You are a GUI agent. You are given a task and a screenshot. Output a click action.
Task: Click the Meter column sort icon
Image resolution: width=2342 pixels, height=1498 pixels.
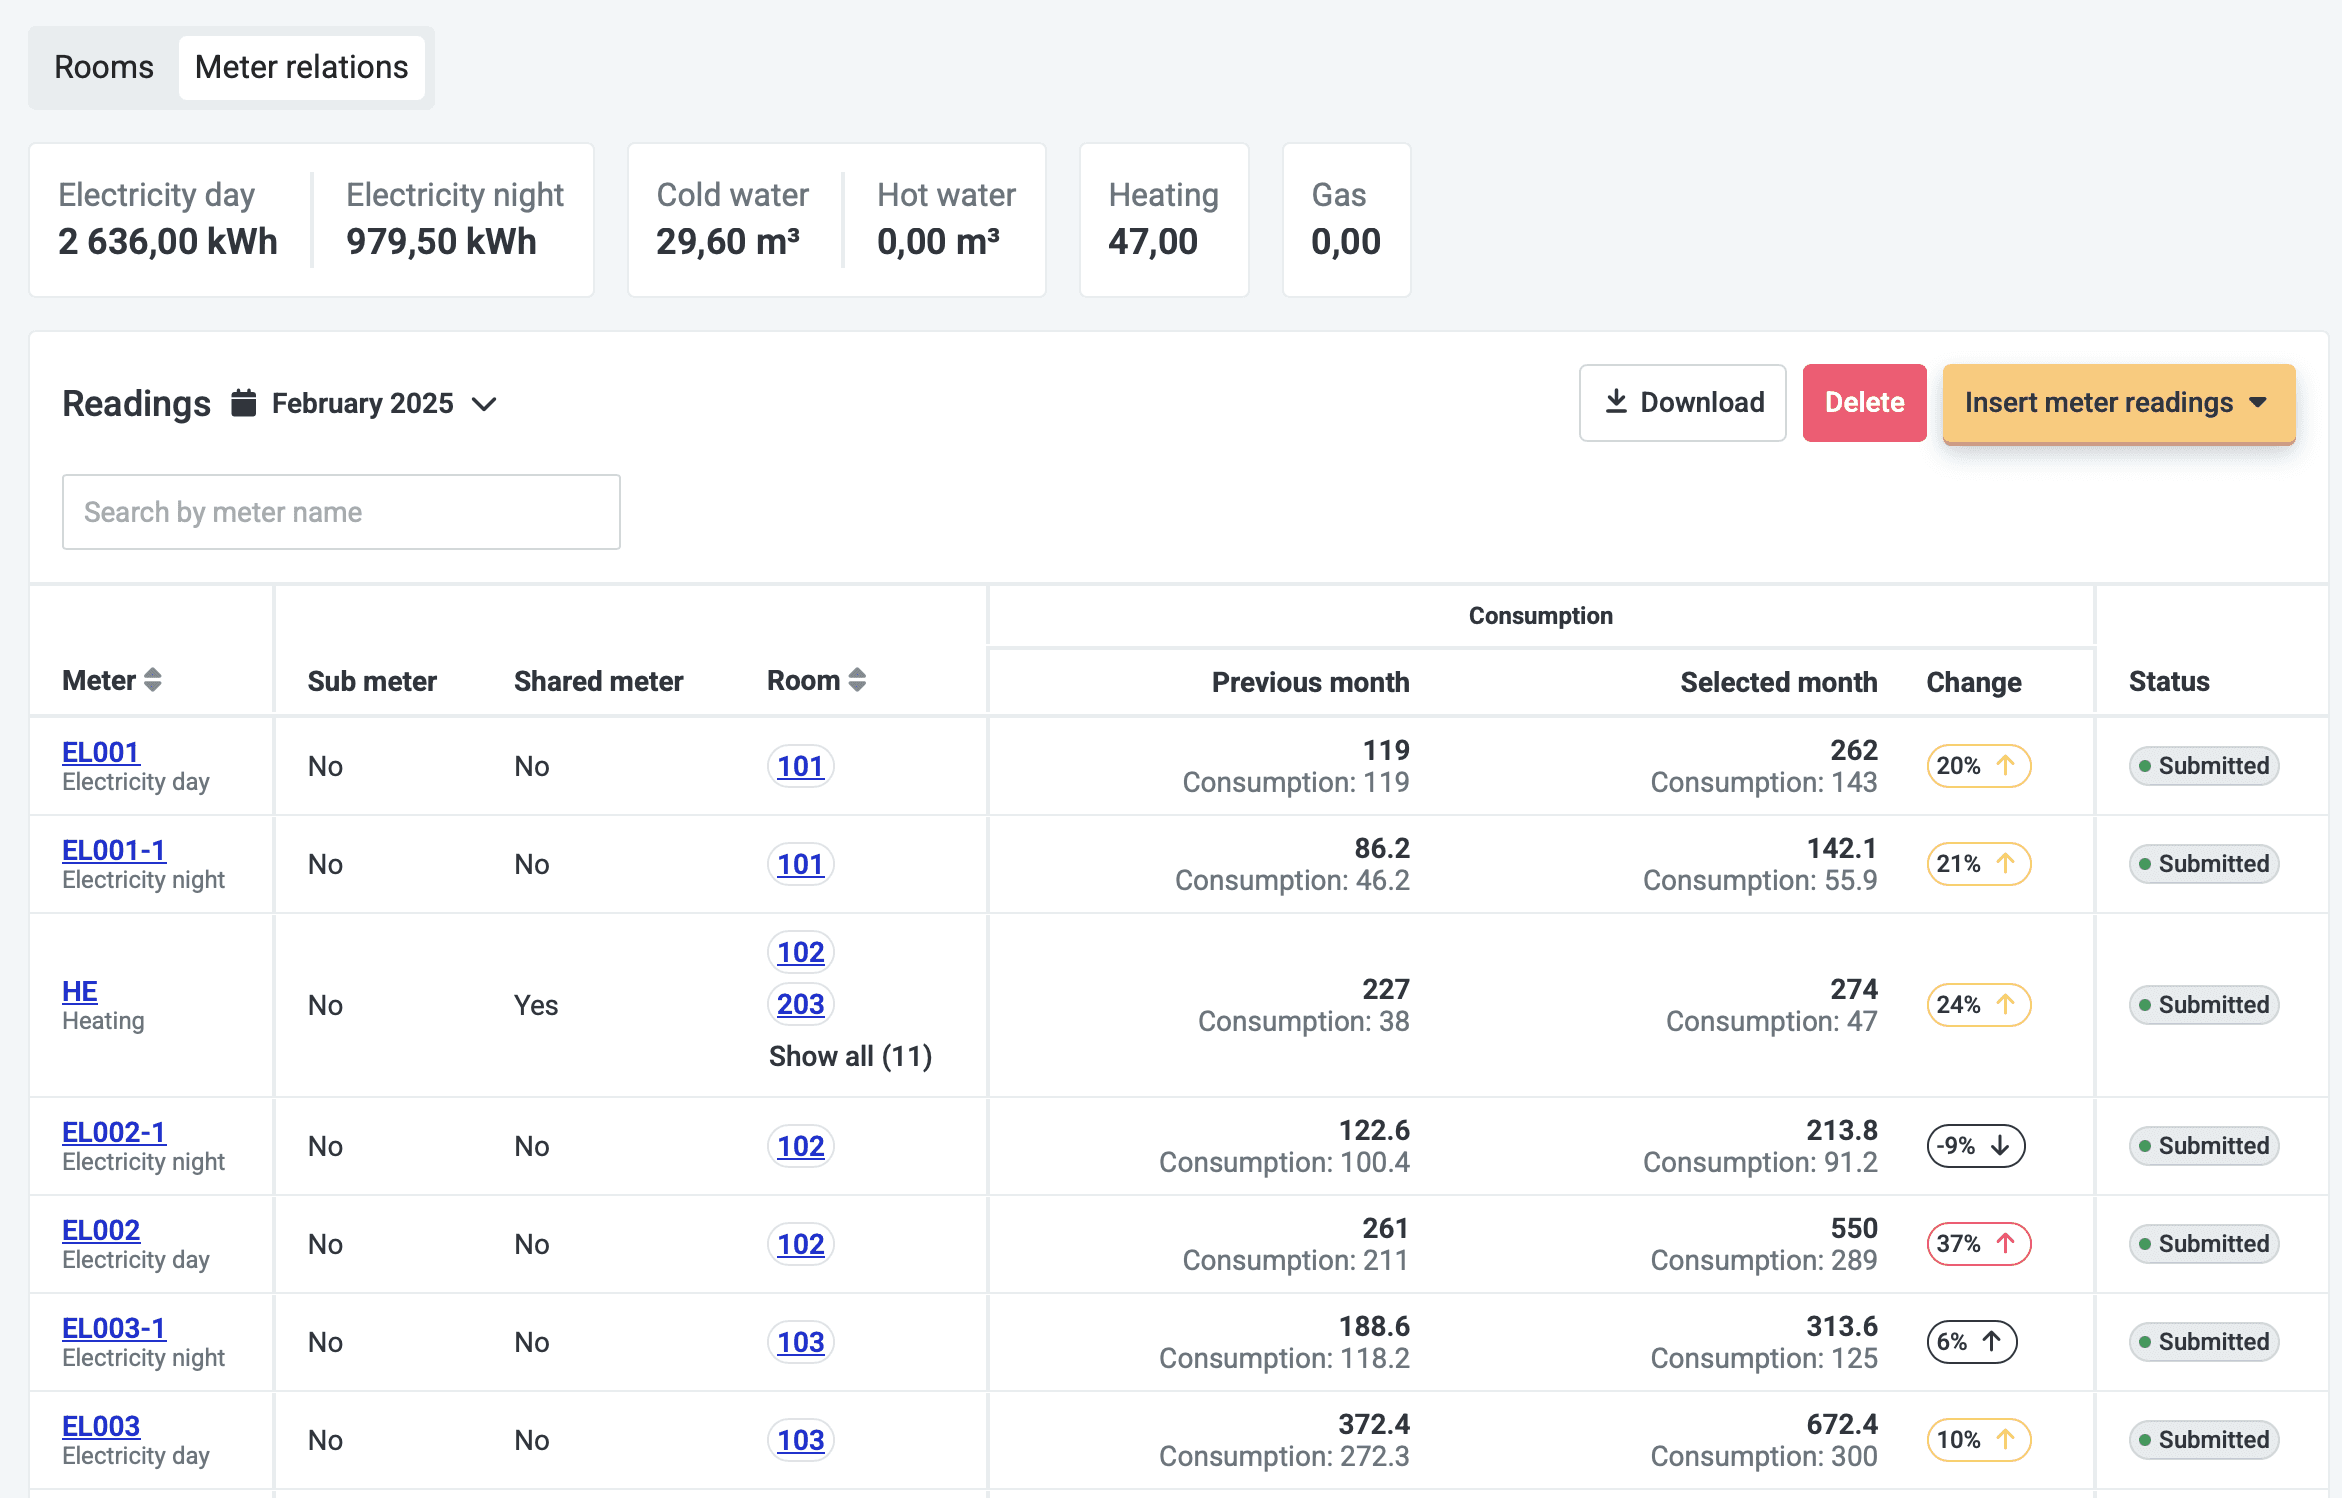pos(153,680)
